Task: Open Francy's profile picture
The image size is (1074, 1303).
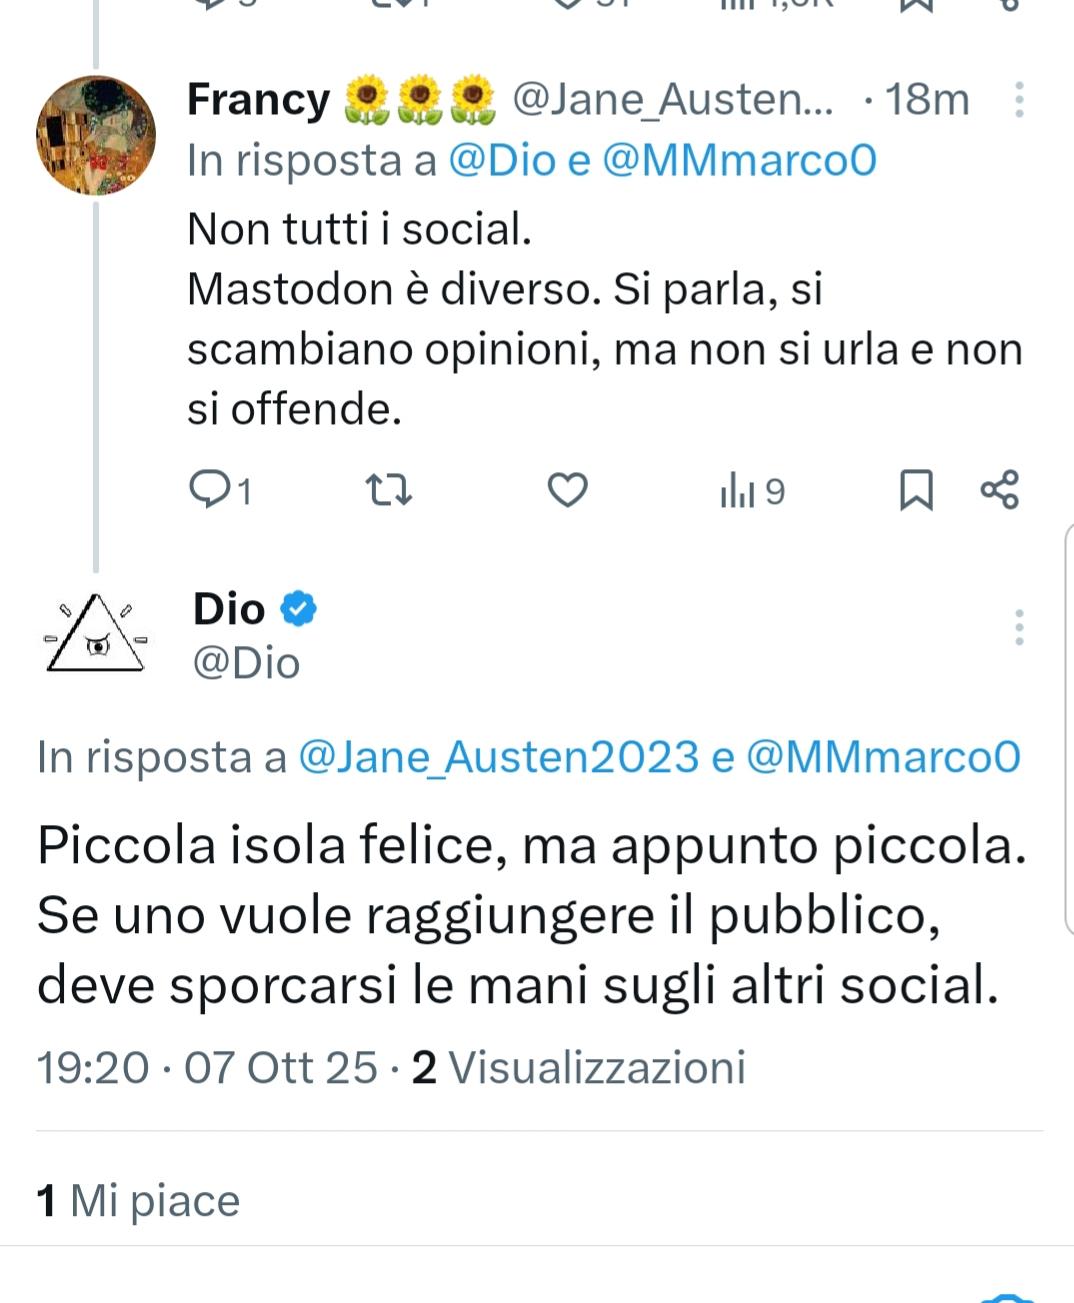Action: point(96,135)
